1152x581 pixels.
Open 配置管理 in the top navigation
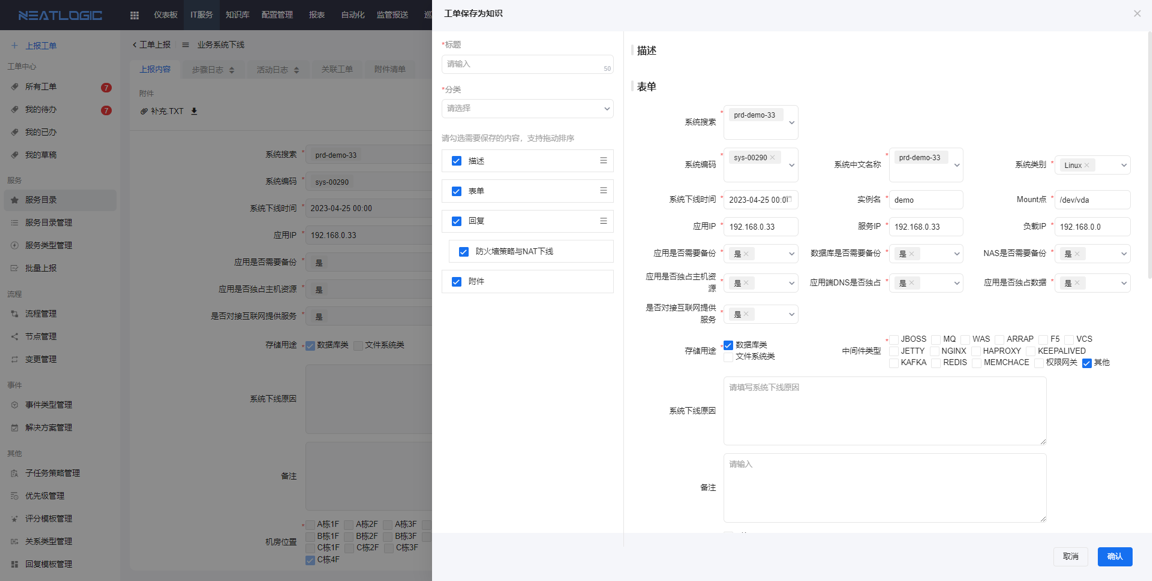276,15
